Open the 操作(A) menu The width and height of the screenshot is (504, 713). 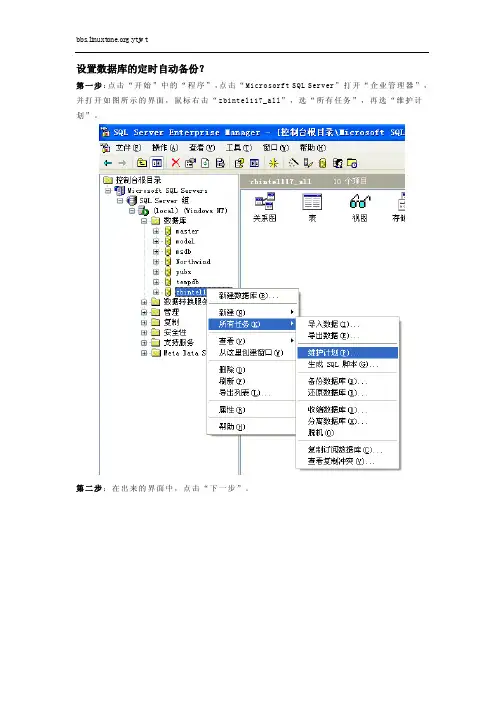click(165, 148)
